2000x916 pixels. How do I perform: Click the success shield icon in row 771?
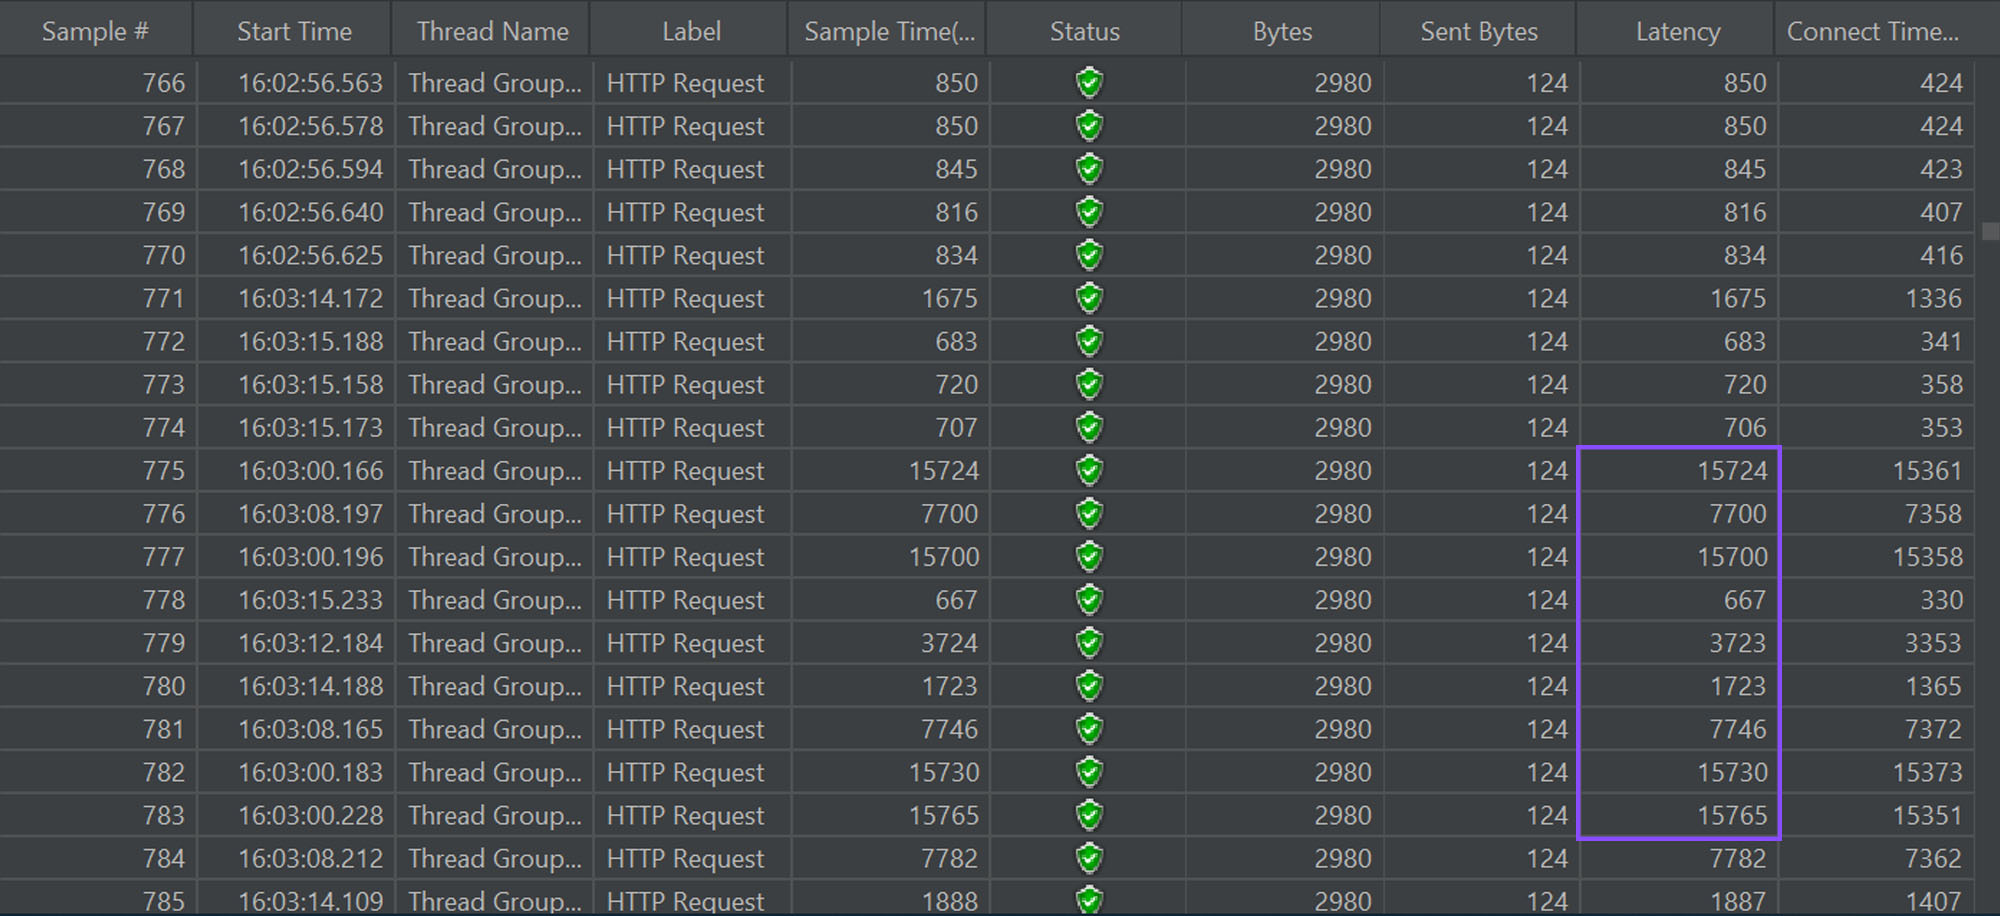click(1089, 298)
